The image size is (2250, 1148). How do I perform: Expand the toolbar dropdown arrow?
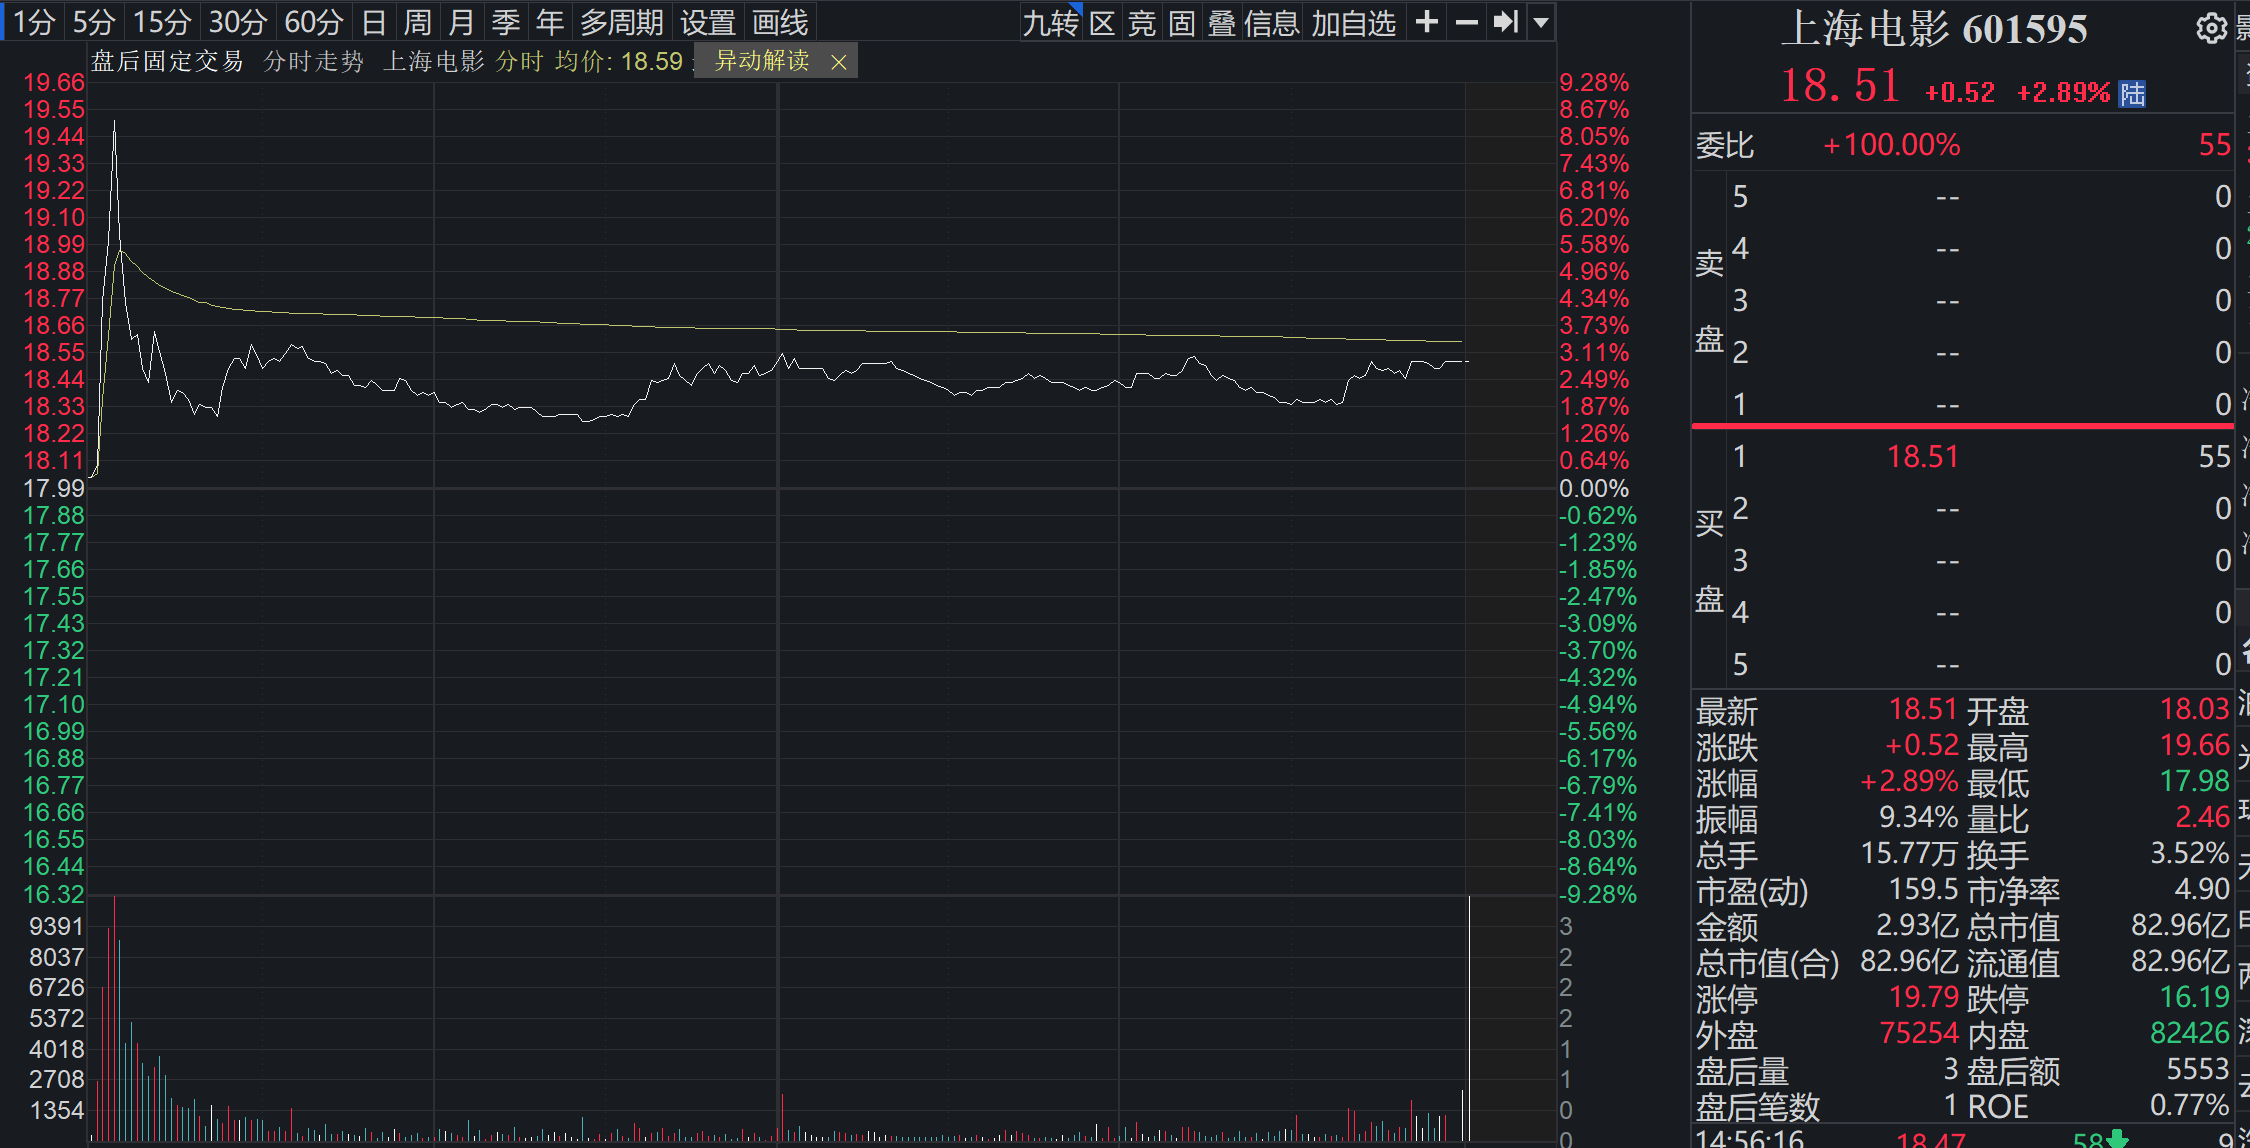1542,22
